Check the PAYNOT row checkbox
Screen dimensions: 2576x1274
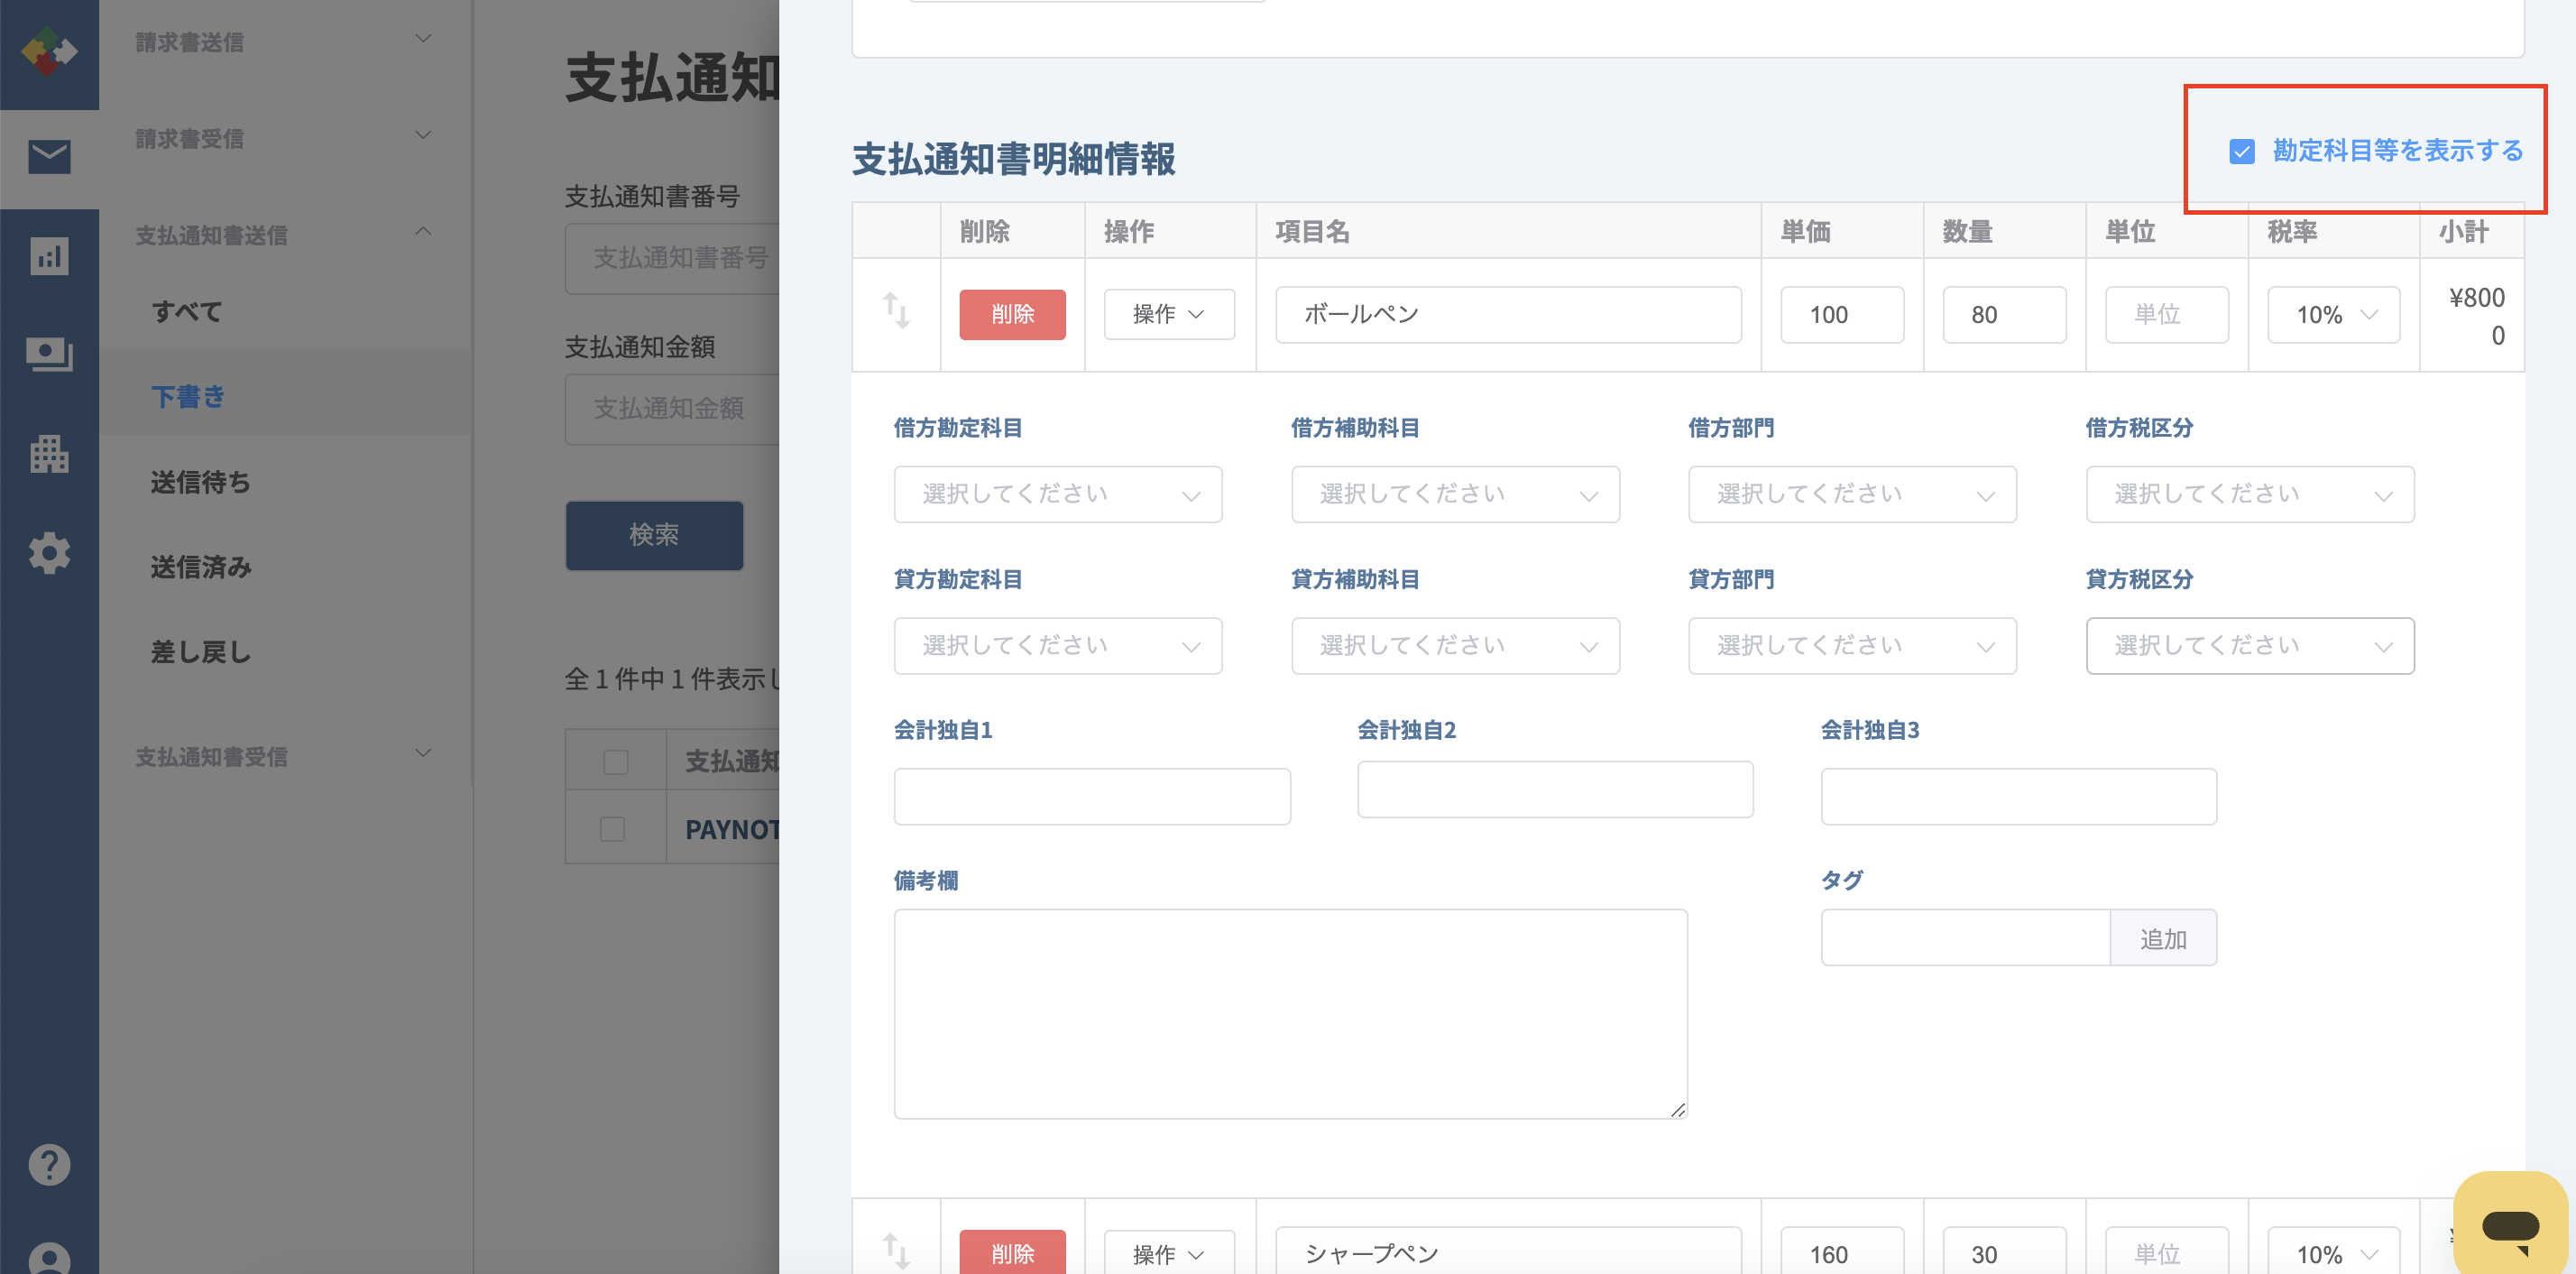click(x=612, y=829)
